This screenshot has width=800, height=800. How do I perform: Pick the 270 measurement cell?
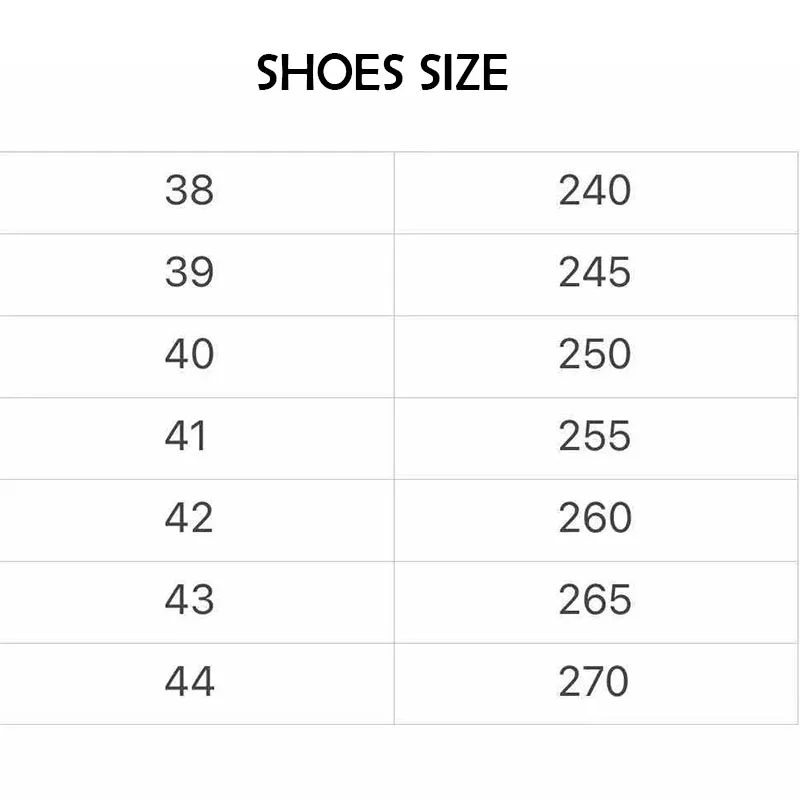595,682
